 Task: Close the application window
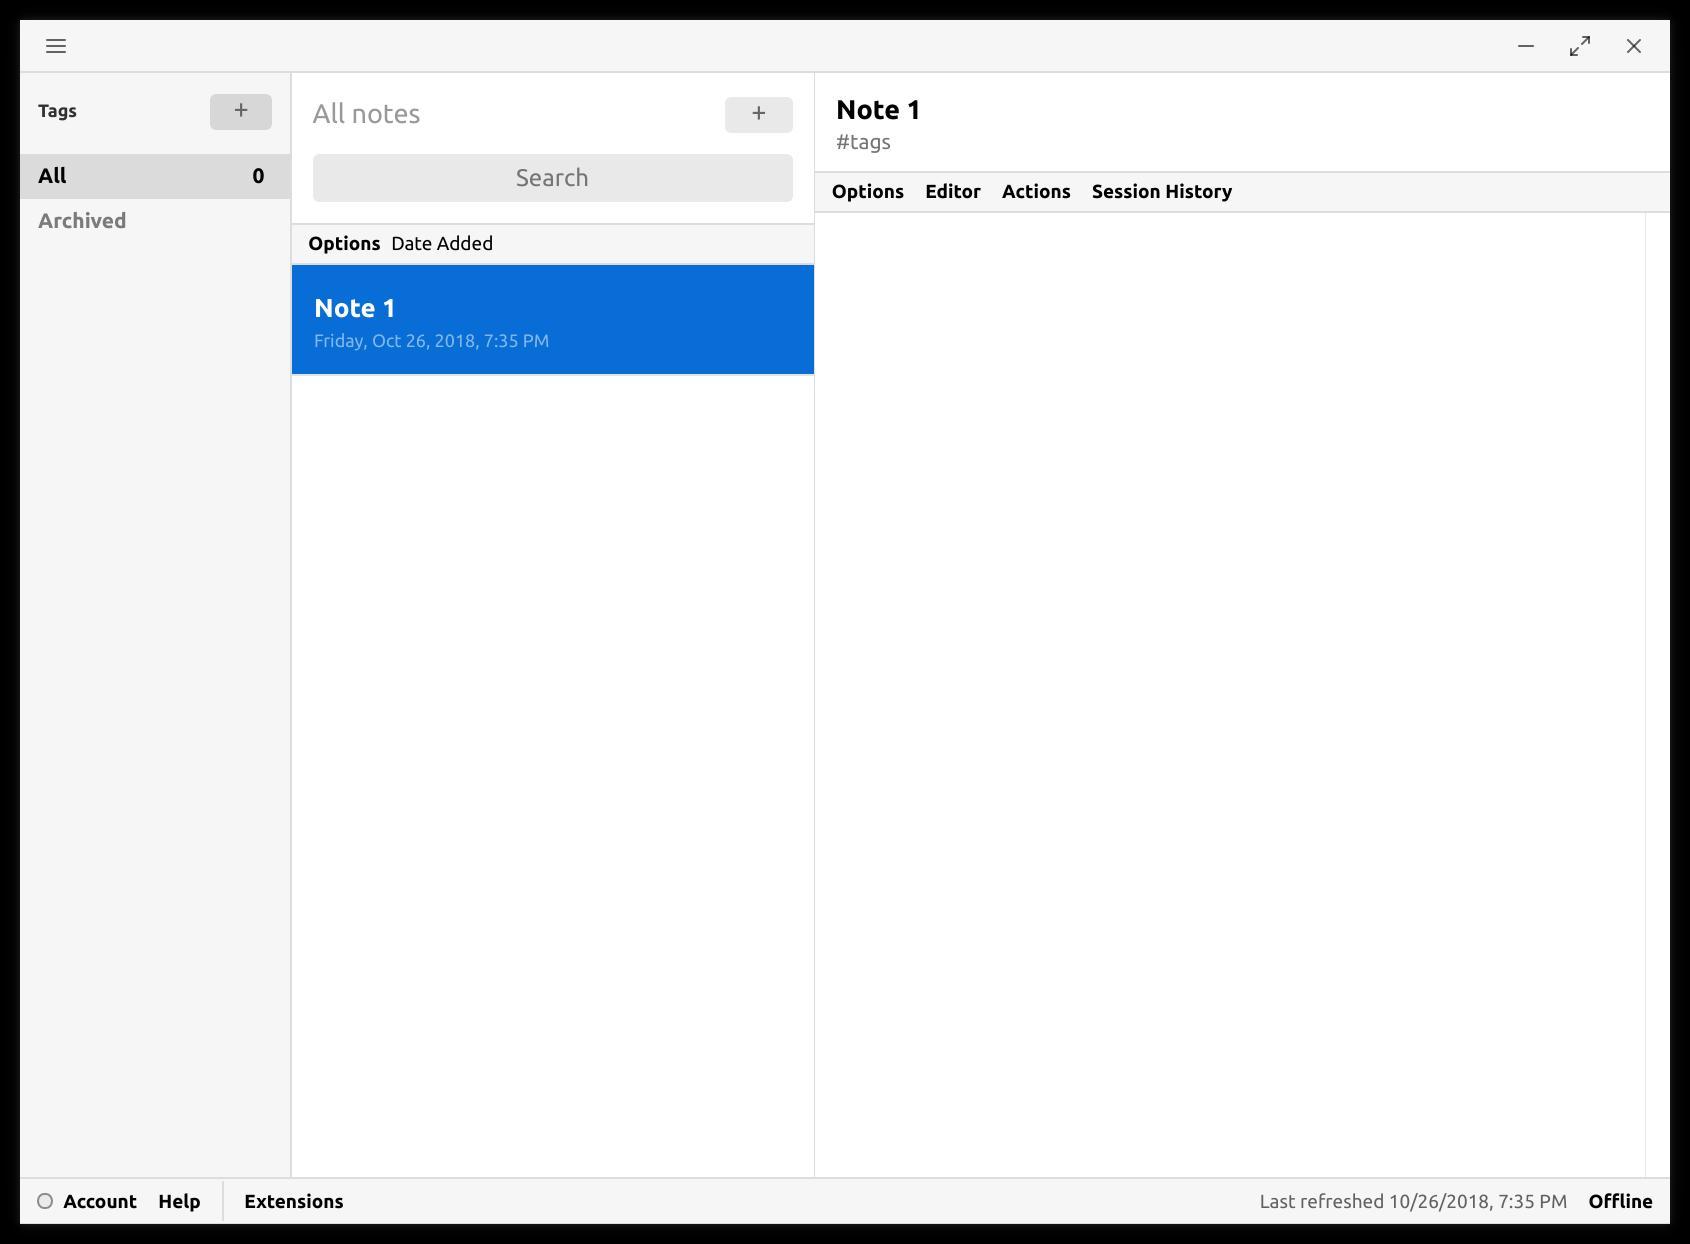[x=1634, y=46]
